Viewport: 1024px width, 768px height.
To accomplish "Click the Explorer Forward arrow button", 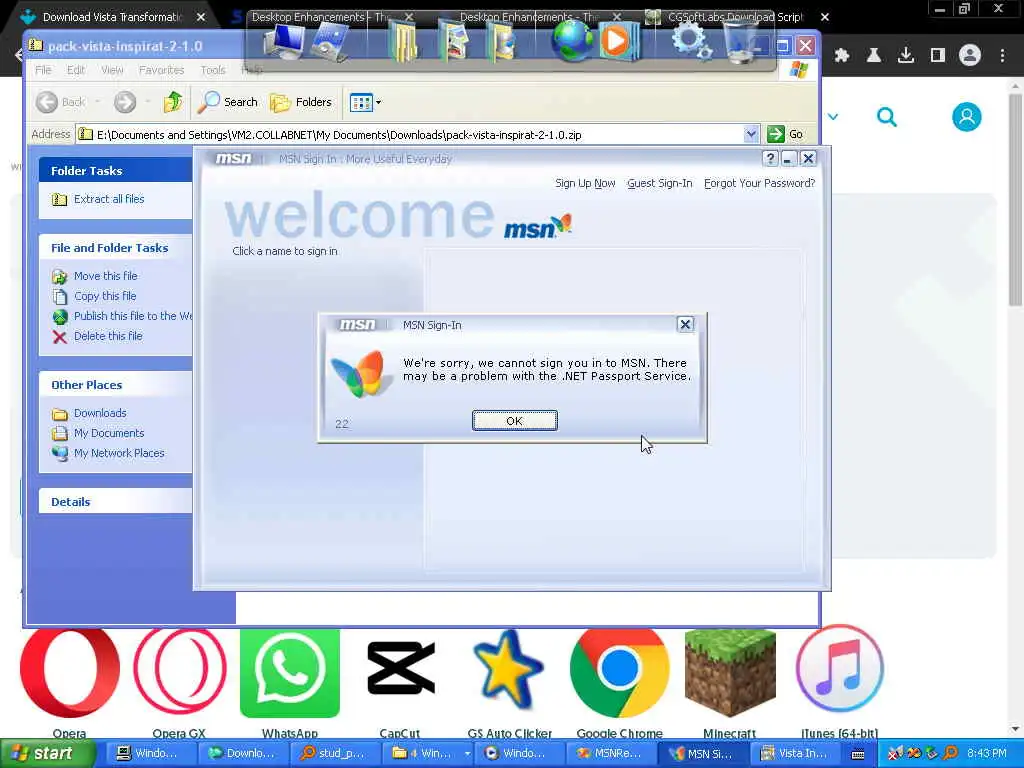I will coord(125,102).
